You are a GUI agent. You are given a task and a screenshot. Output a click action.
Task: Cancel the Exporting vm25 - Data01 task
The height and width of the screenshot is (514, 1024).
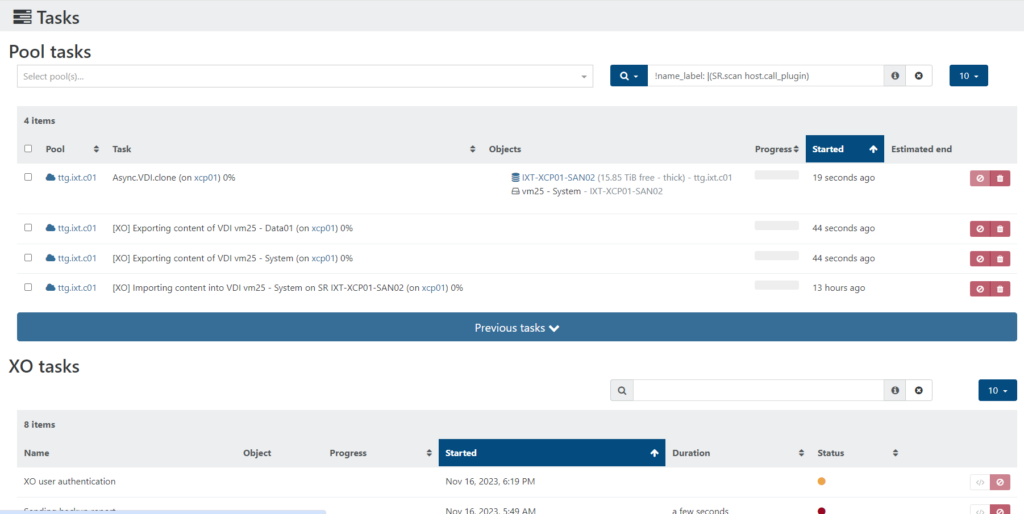[979, 229]
